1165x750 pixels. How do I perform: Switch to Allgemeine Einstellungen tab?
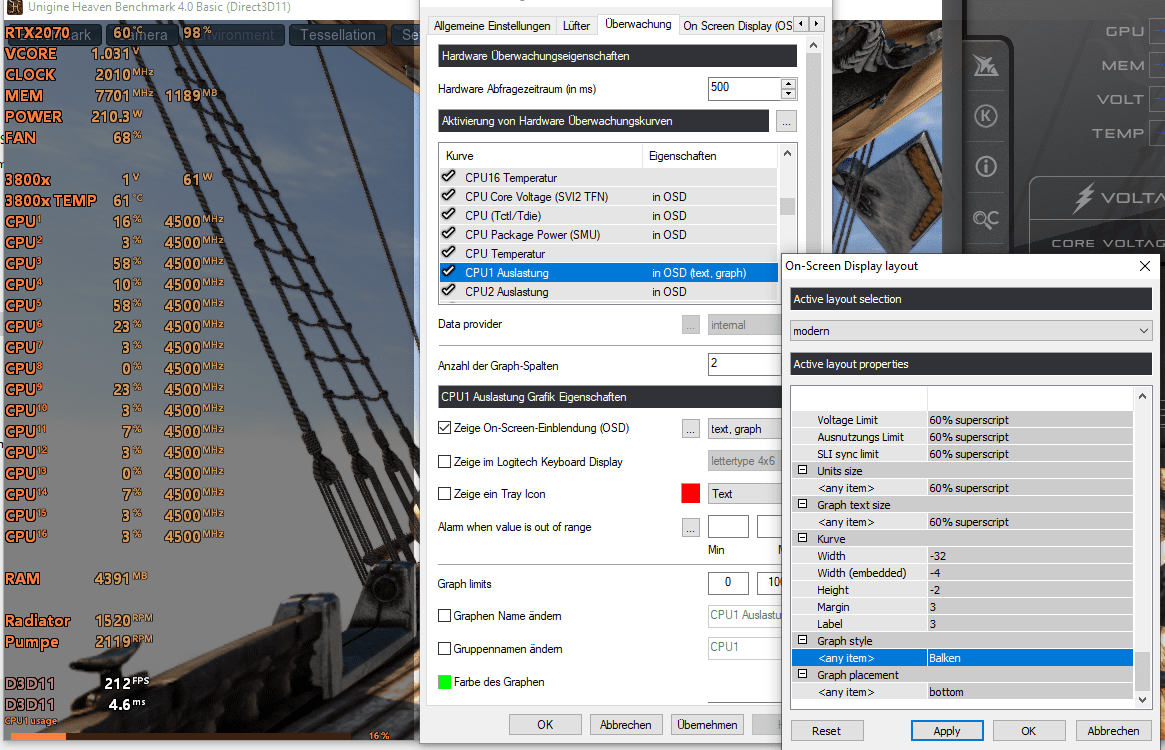tap(492, 26)
